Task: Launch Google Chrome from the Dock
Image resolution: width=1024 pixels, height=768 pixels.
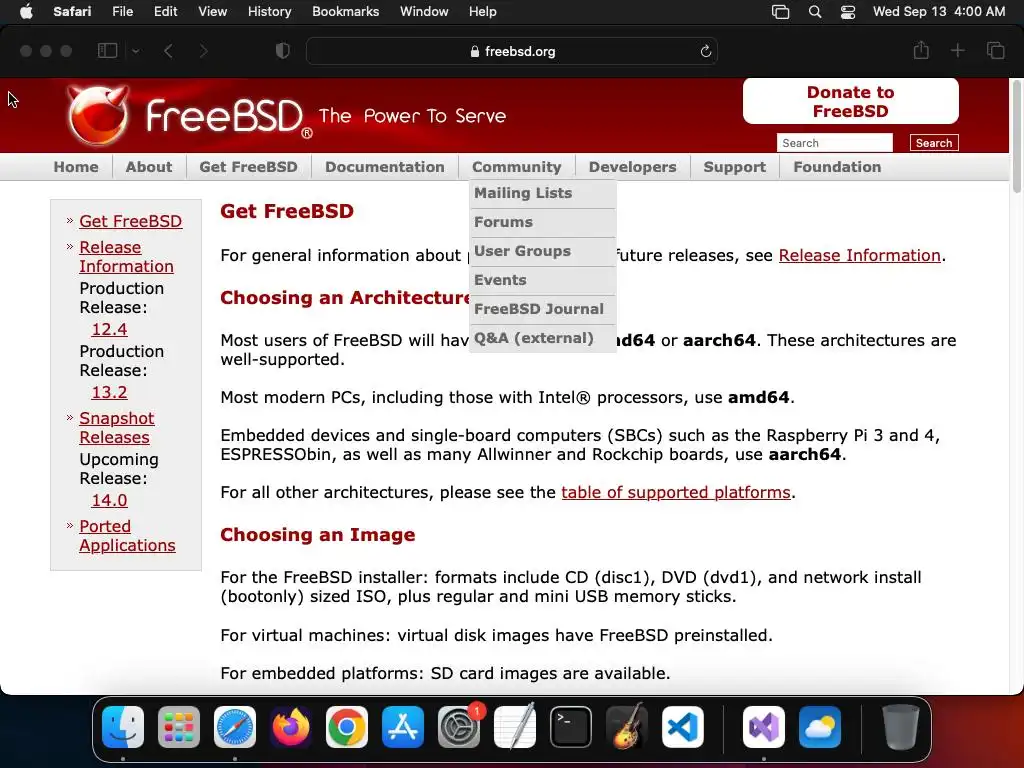Action: click(347, 727)
